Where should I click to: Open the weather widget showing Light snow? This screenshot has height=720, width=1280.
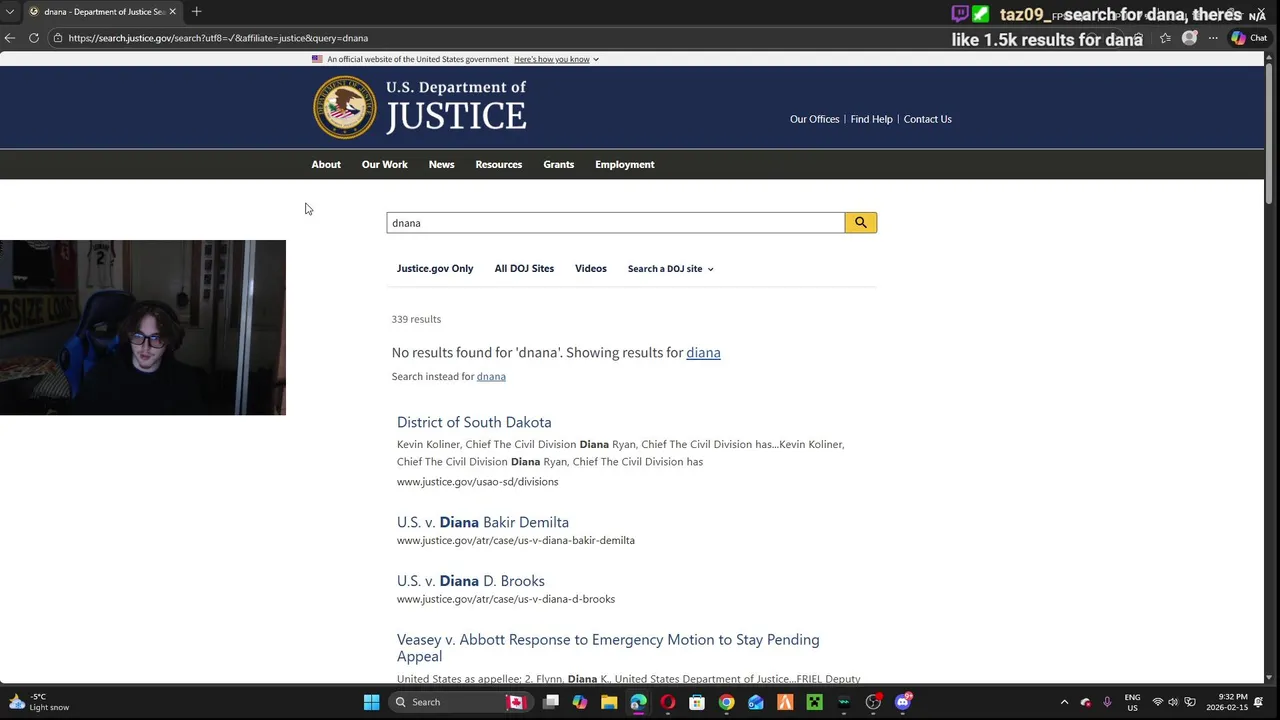click(x=38, y=702)
